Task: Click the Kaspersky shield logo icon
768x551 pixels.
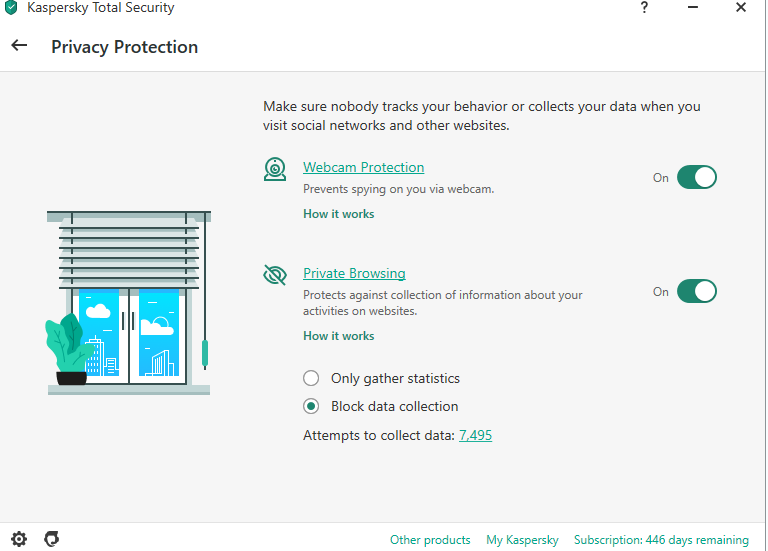Action: pos(11,8)
